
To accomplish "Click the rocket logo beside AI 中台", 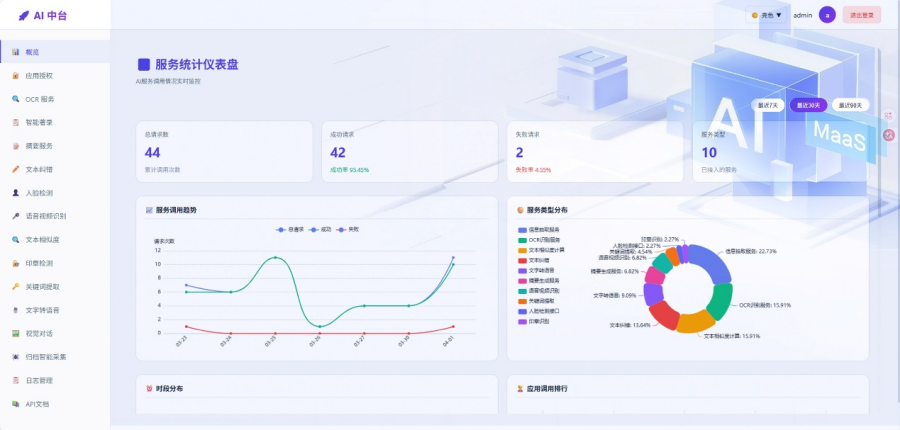I will click(24, 16).
